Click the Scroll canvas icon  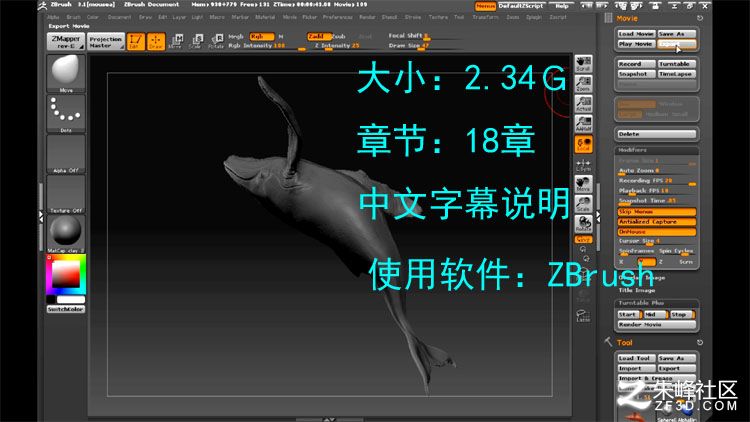(x=583, y=64)
